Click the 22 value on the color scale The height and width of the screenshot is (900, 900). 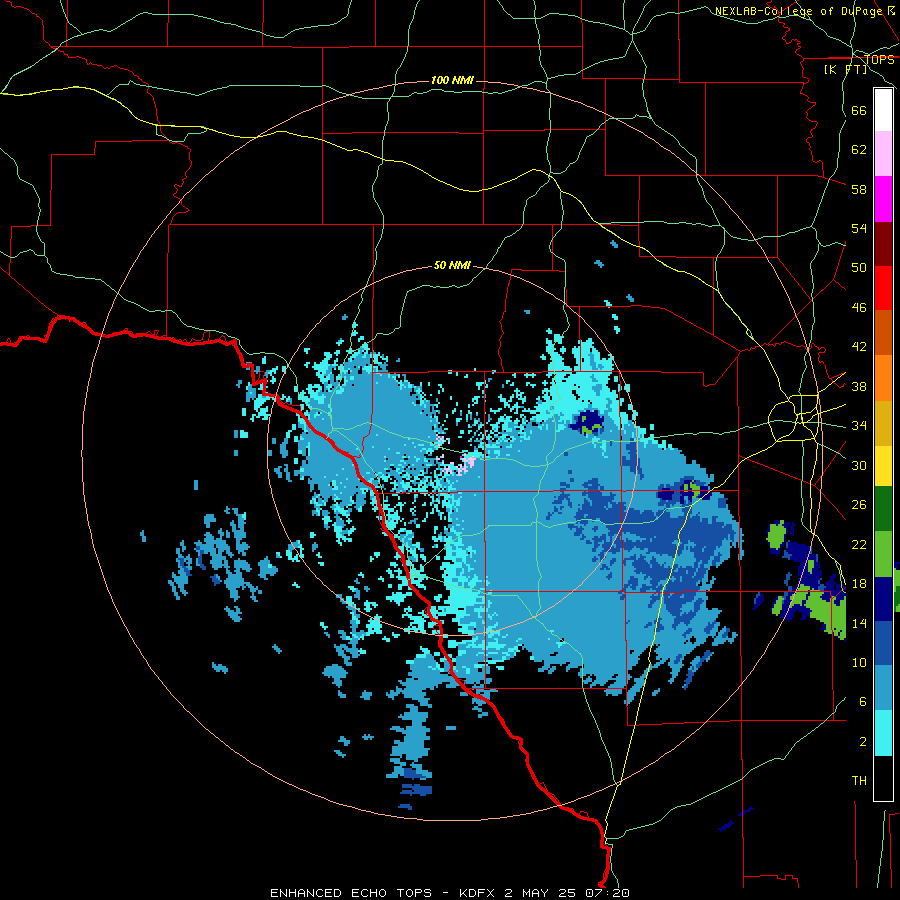[x=859, y=544]
